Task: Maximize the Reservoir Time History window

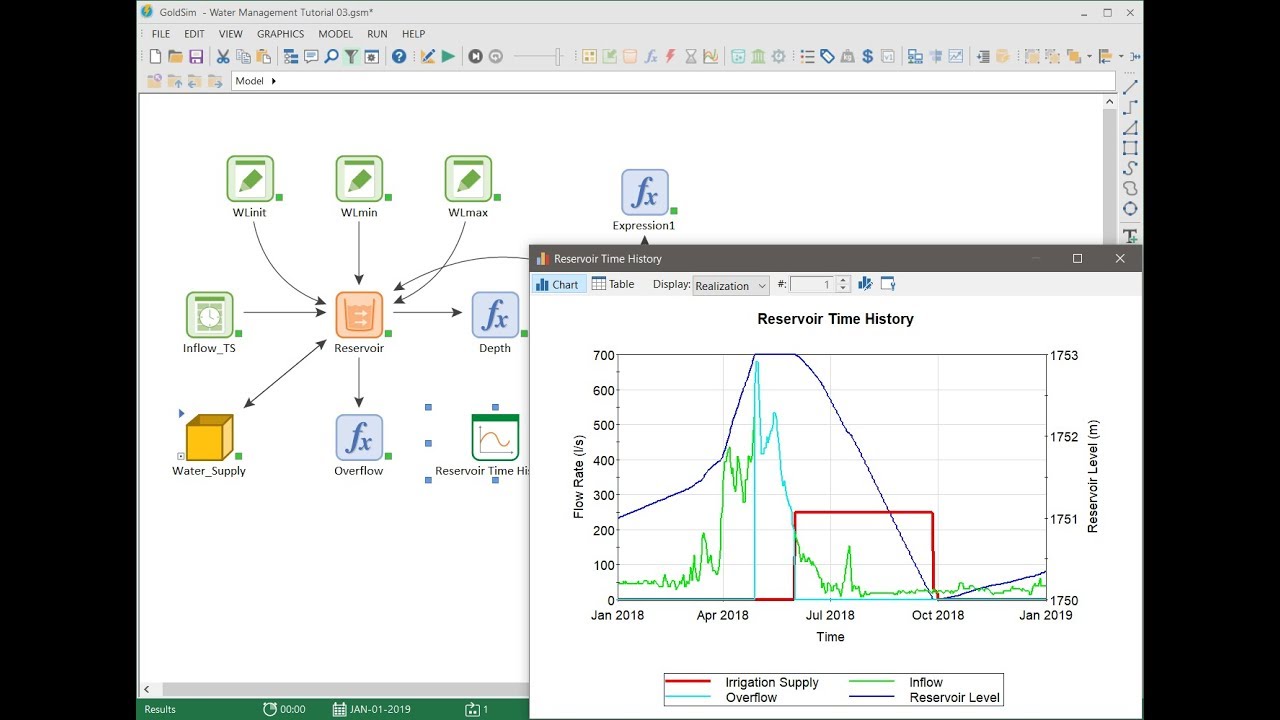Action: pyautogui.click(x=1077, y=258)
